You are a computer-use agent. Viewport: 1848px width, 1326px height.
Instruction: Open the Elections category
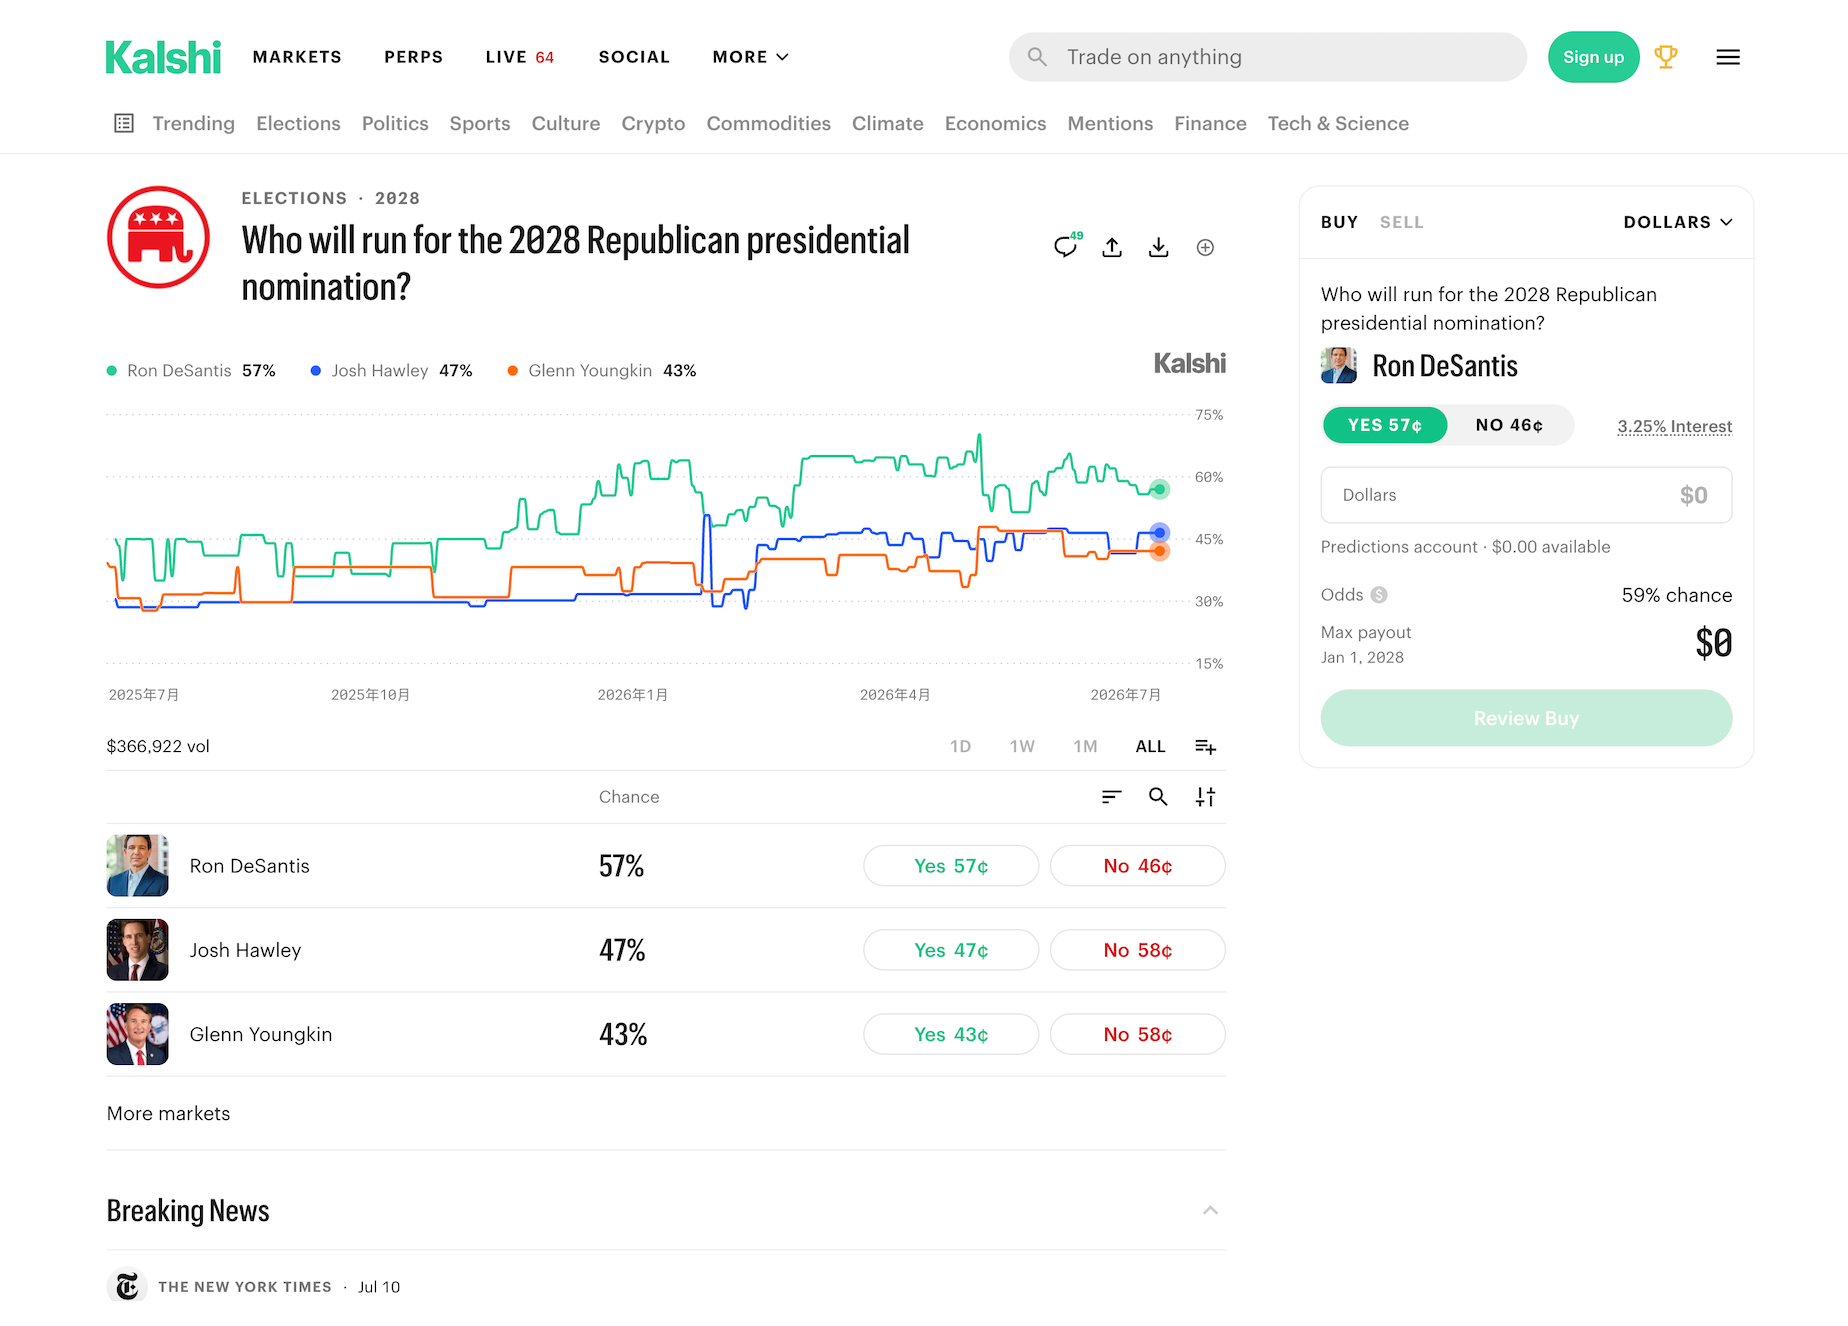pos(298,123)
